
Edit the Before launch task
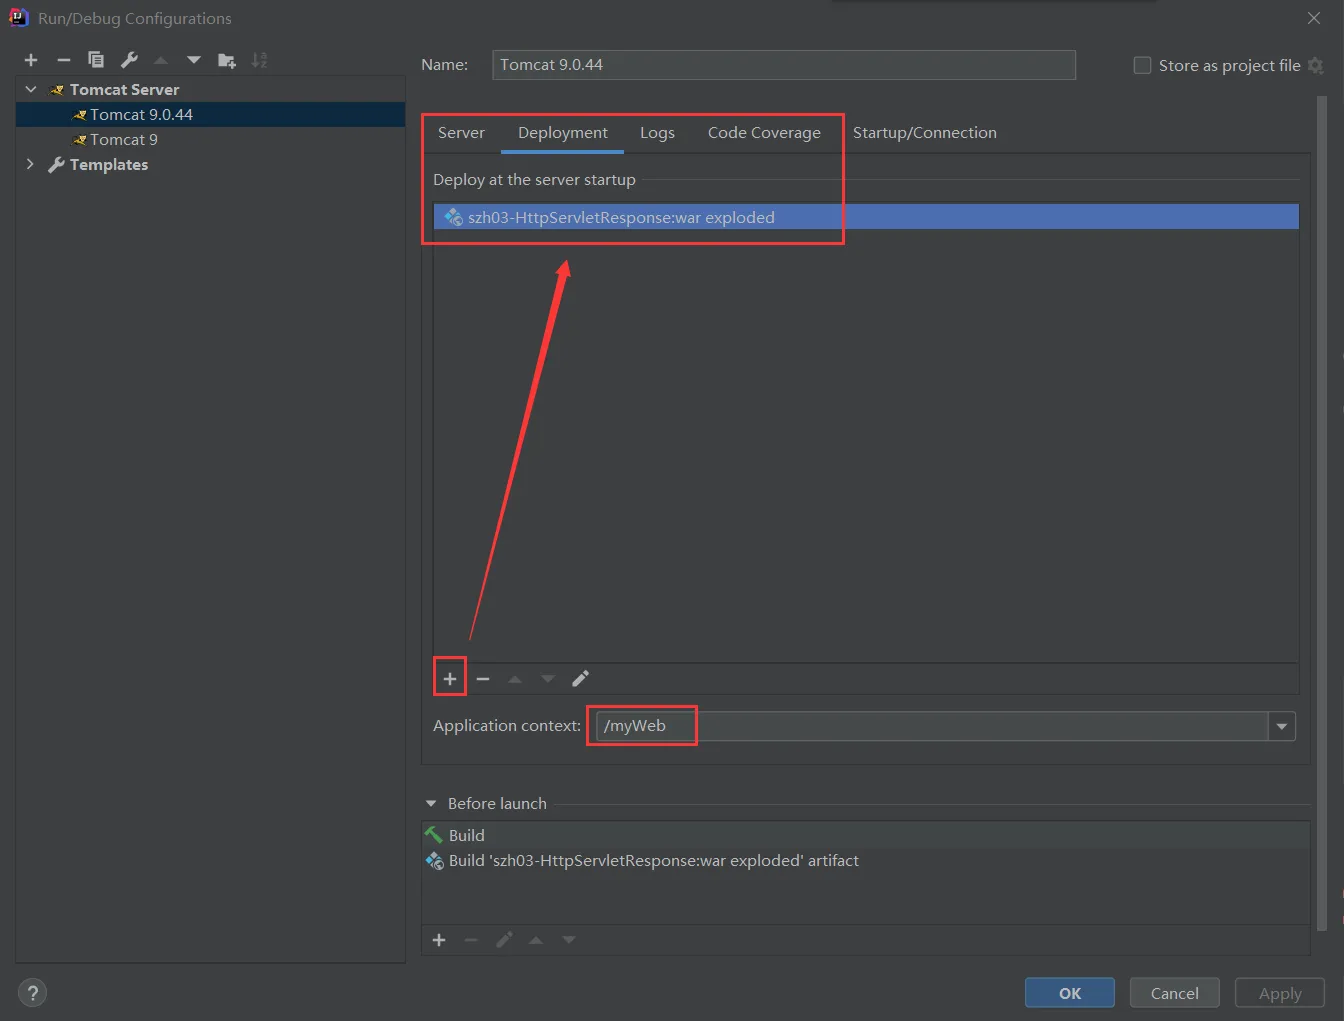tap(504, 940)
